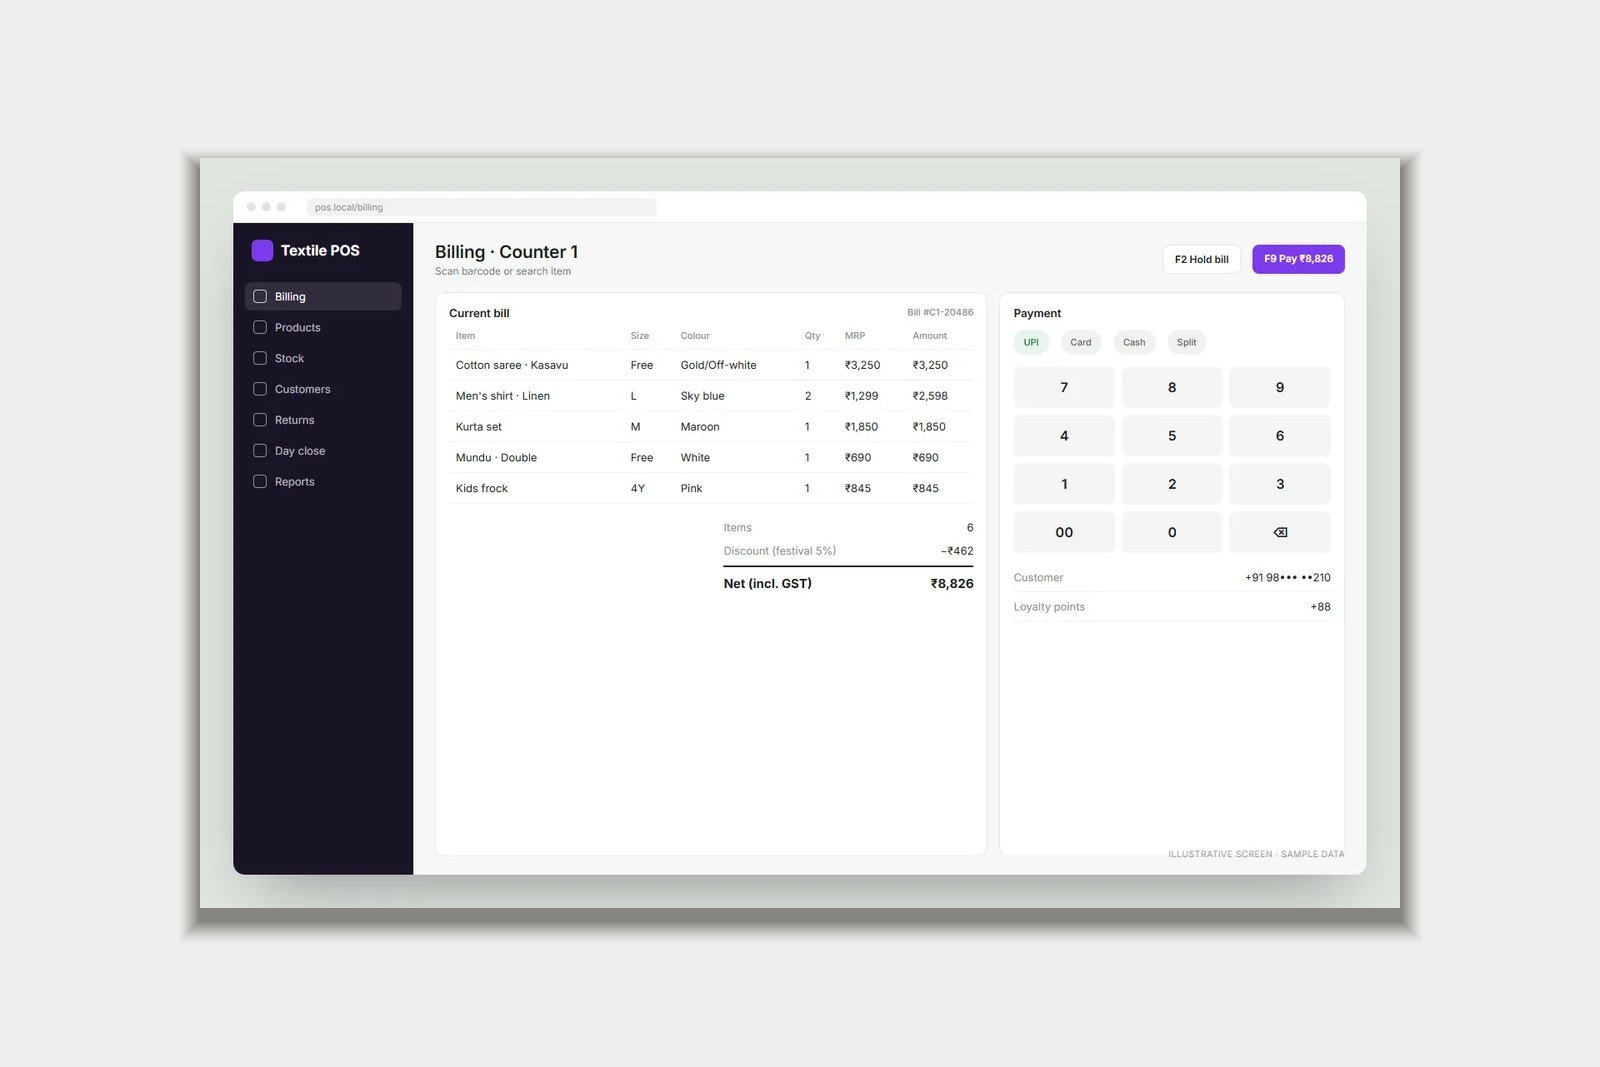1600x1067 pixels.
Task: Click the purple Textile POS logo icon
Action: coord(262,250)
